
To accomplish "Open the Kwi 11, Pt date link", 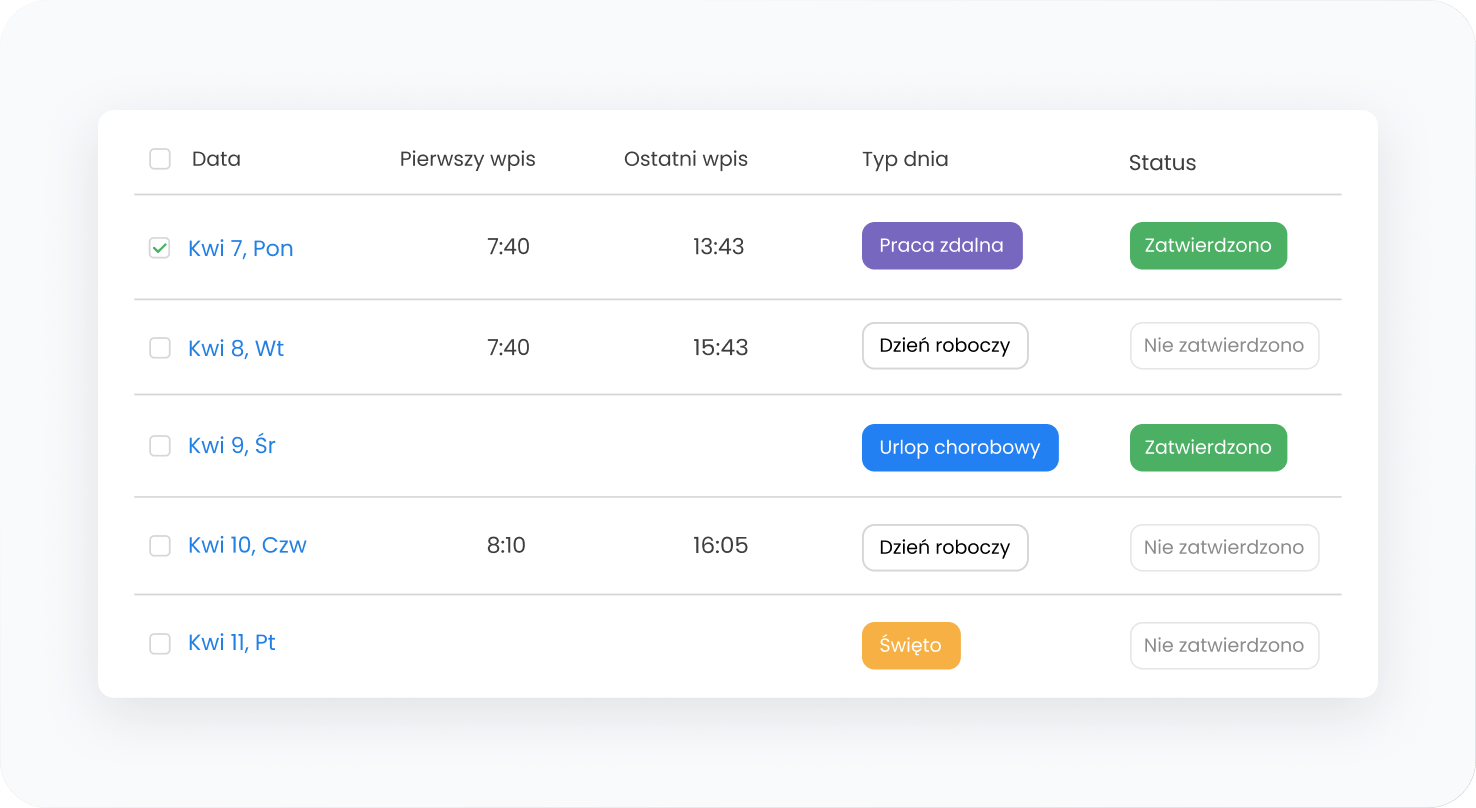I will (231, 643).
